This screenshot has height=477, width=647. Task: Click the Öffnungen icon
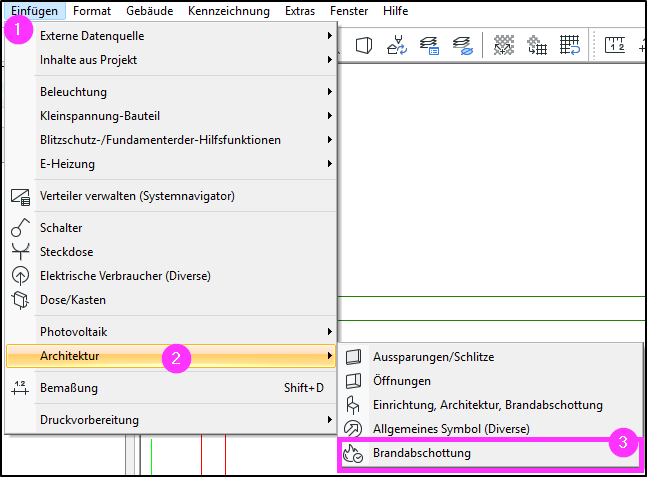click(353, 381)
